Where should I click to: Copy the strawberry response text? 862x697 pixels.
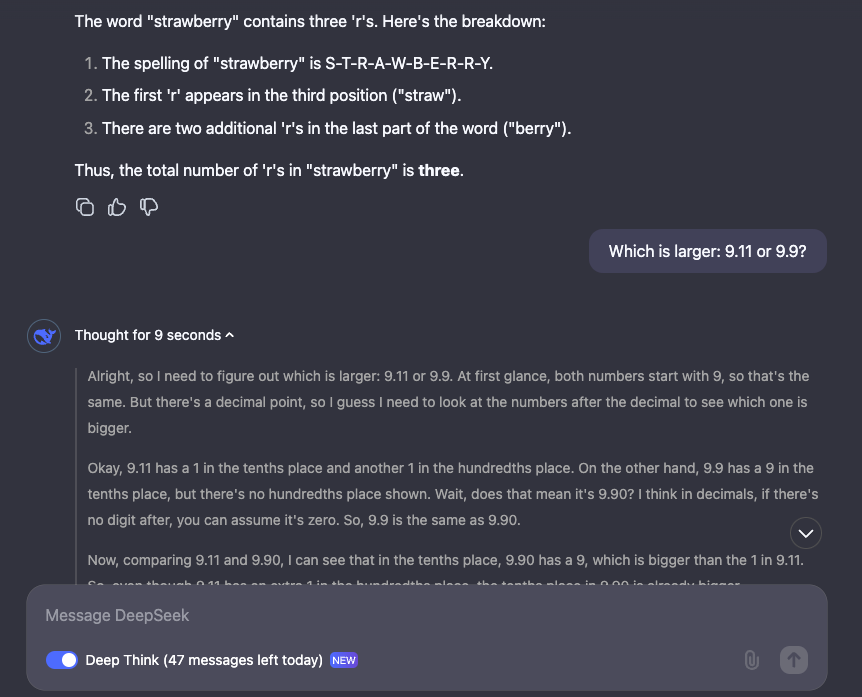[x=85, y=207]
